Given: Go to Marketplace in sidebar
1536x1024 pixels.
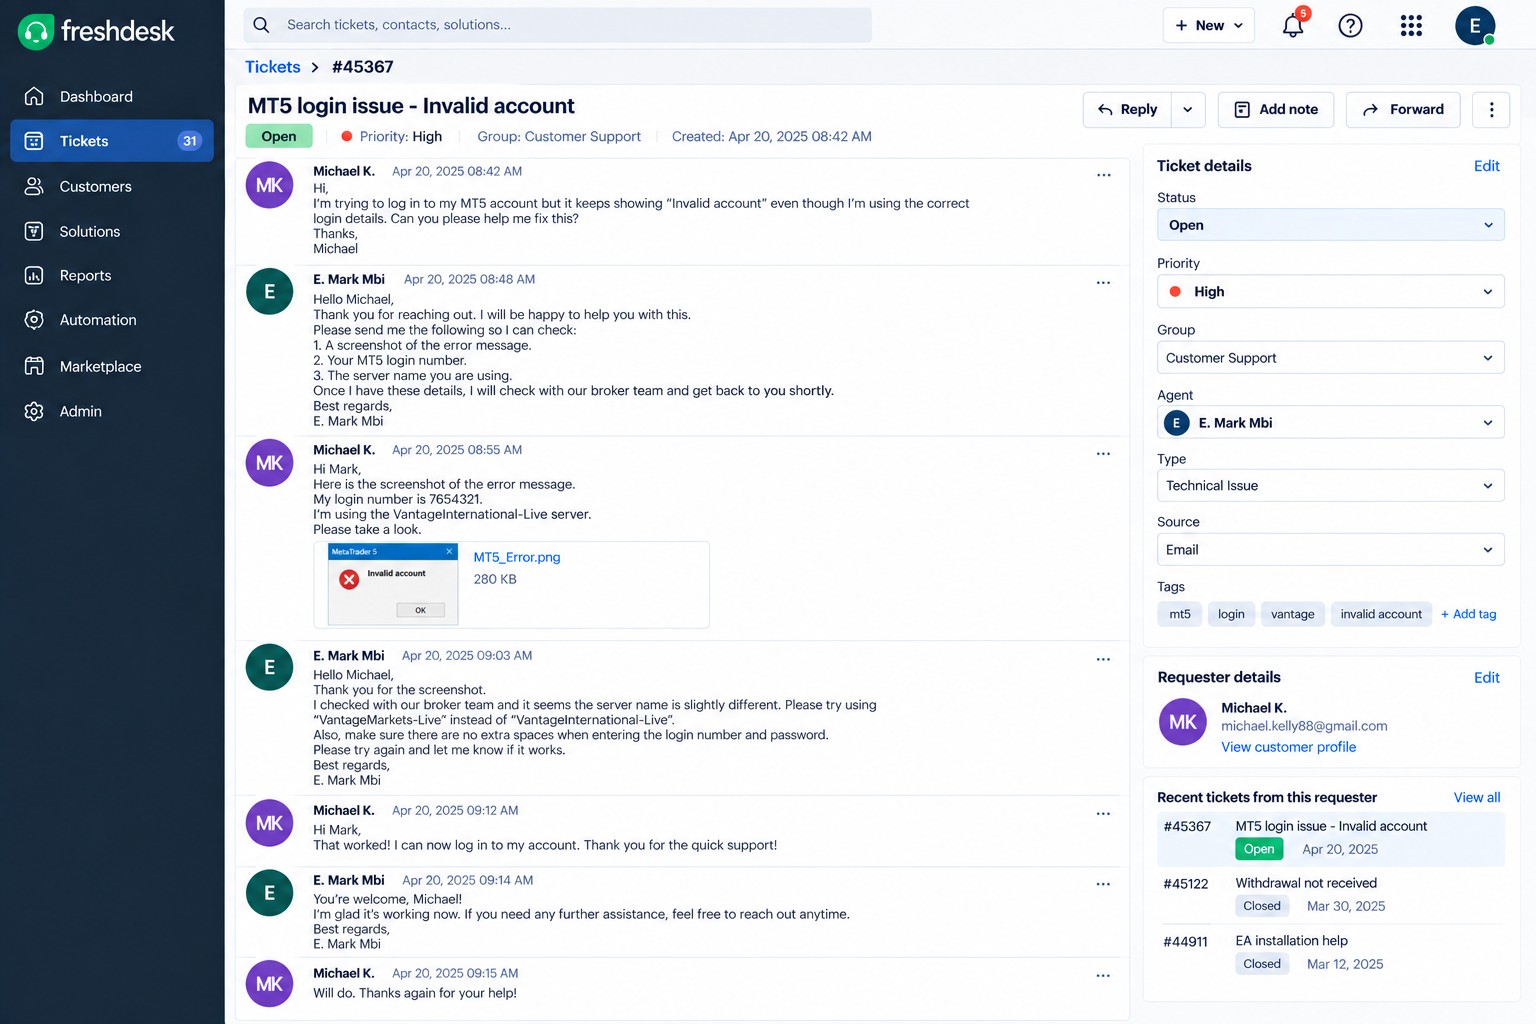Looking at the screenshot, I should coord(112,366).
